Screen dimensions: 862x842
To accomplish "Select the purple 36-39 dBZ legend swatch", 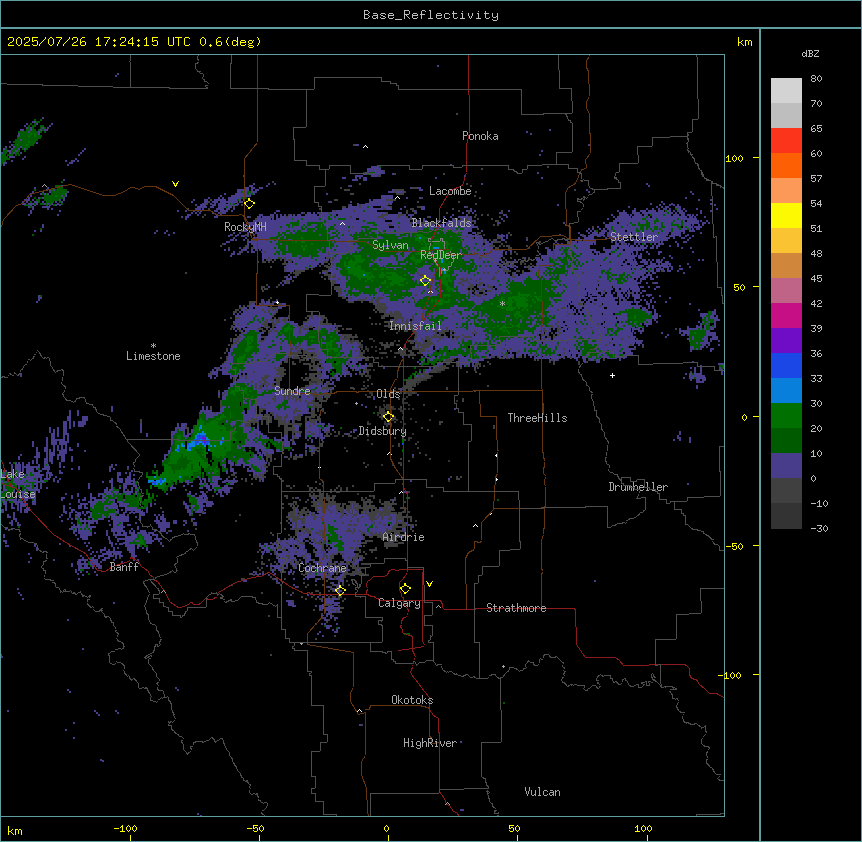I will click(786, 341).
